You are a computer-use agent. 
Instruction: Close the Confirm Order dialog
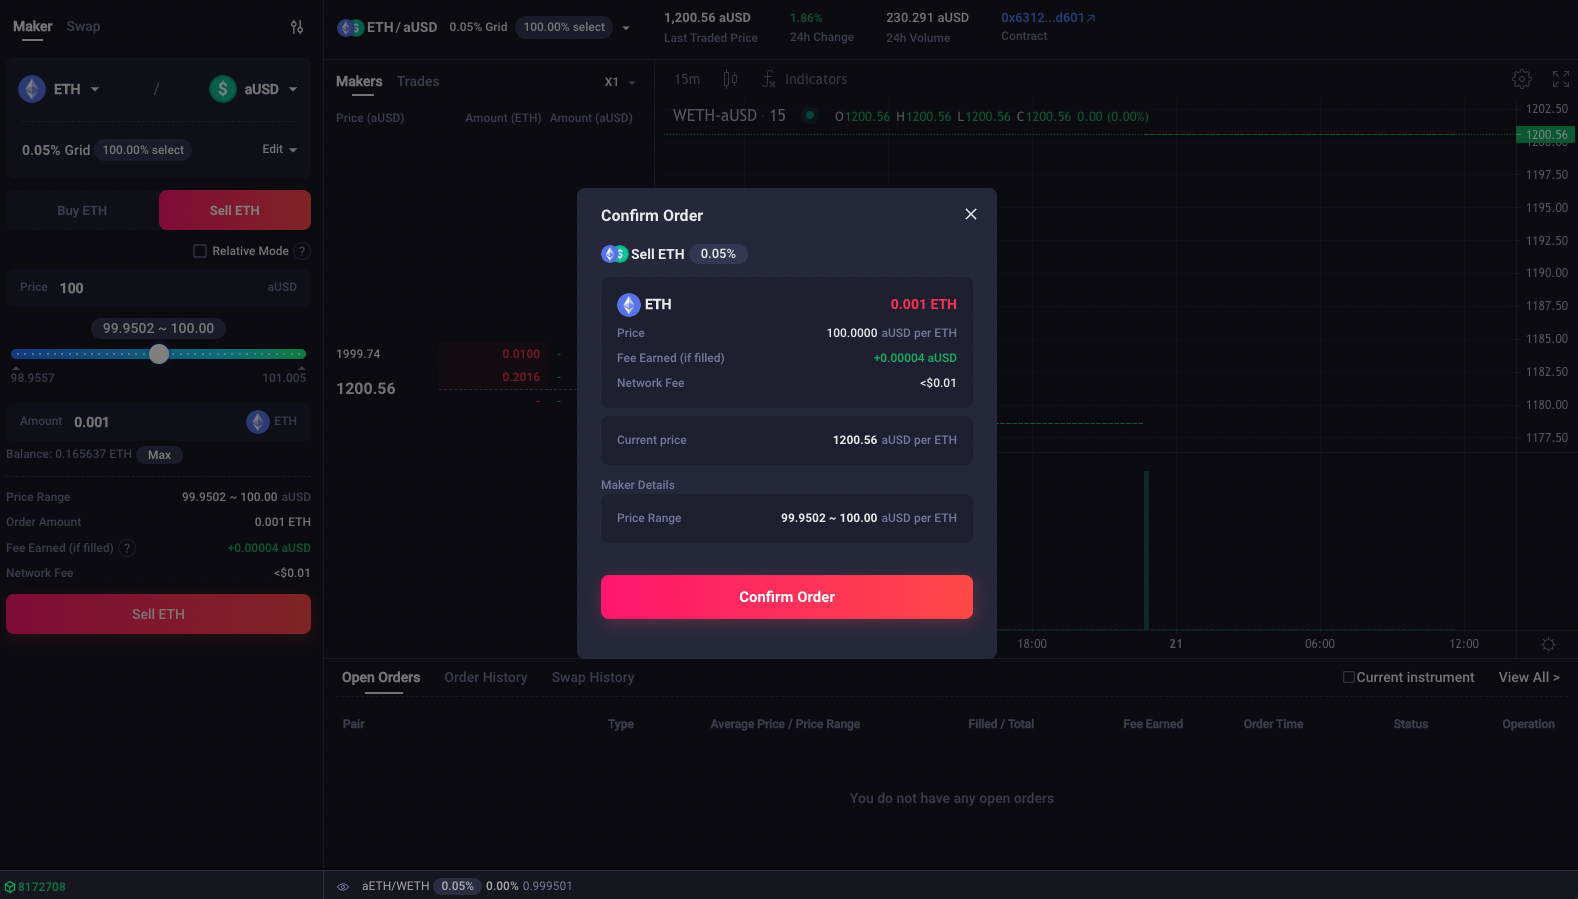pos(970,214)
